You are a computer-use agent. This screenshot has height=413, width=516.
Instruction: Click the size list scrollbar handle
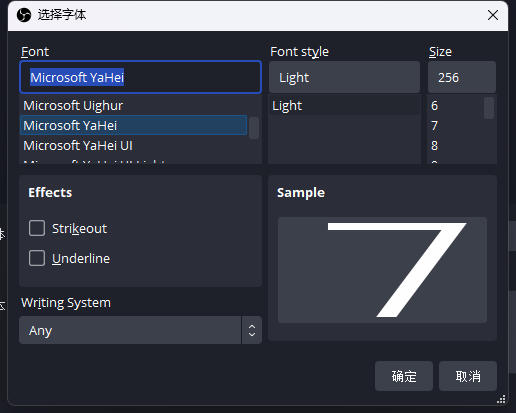489,108
